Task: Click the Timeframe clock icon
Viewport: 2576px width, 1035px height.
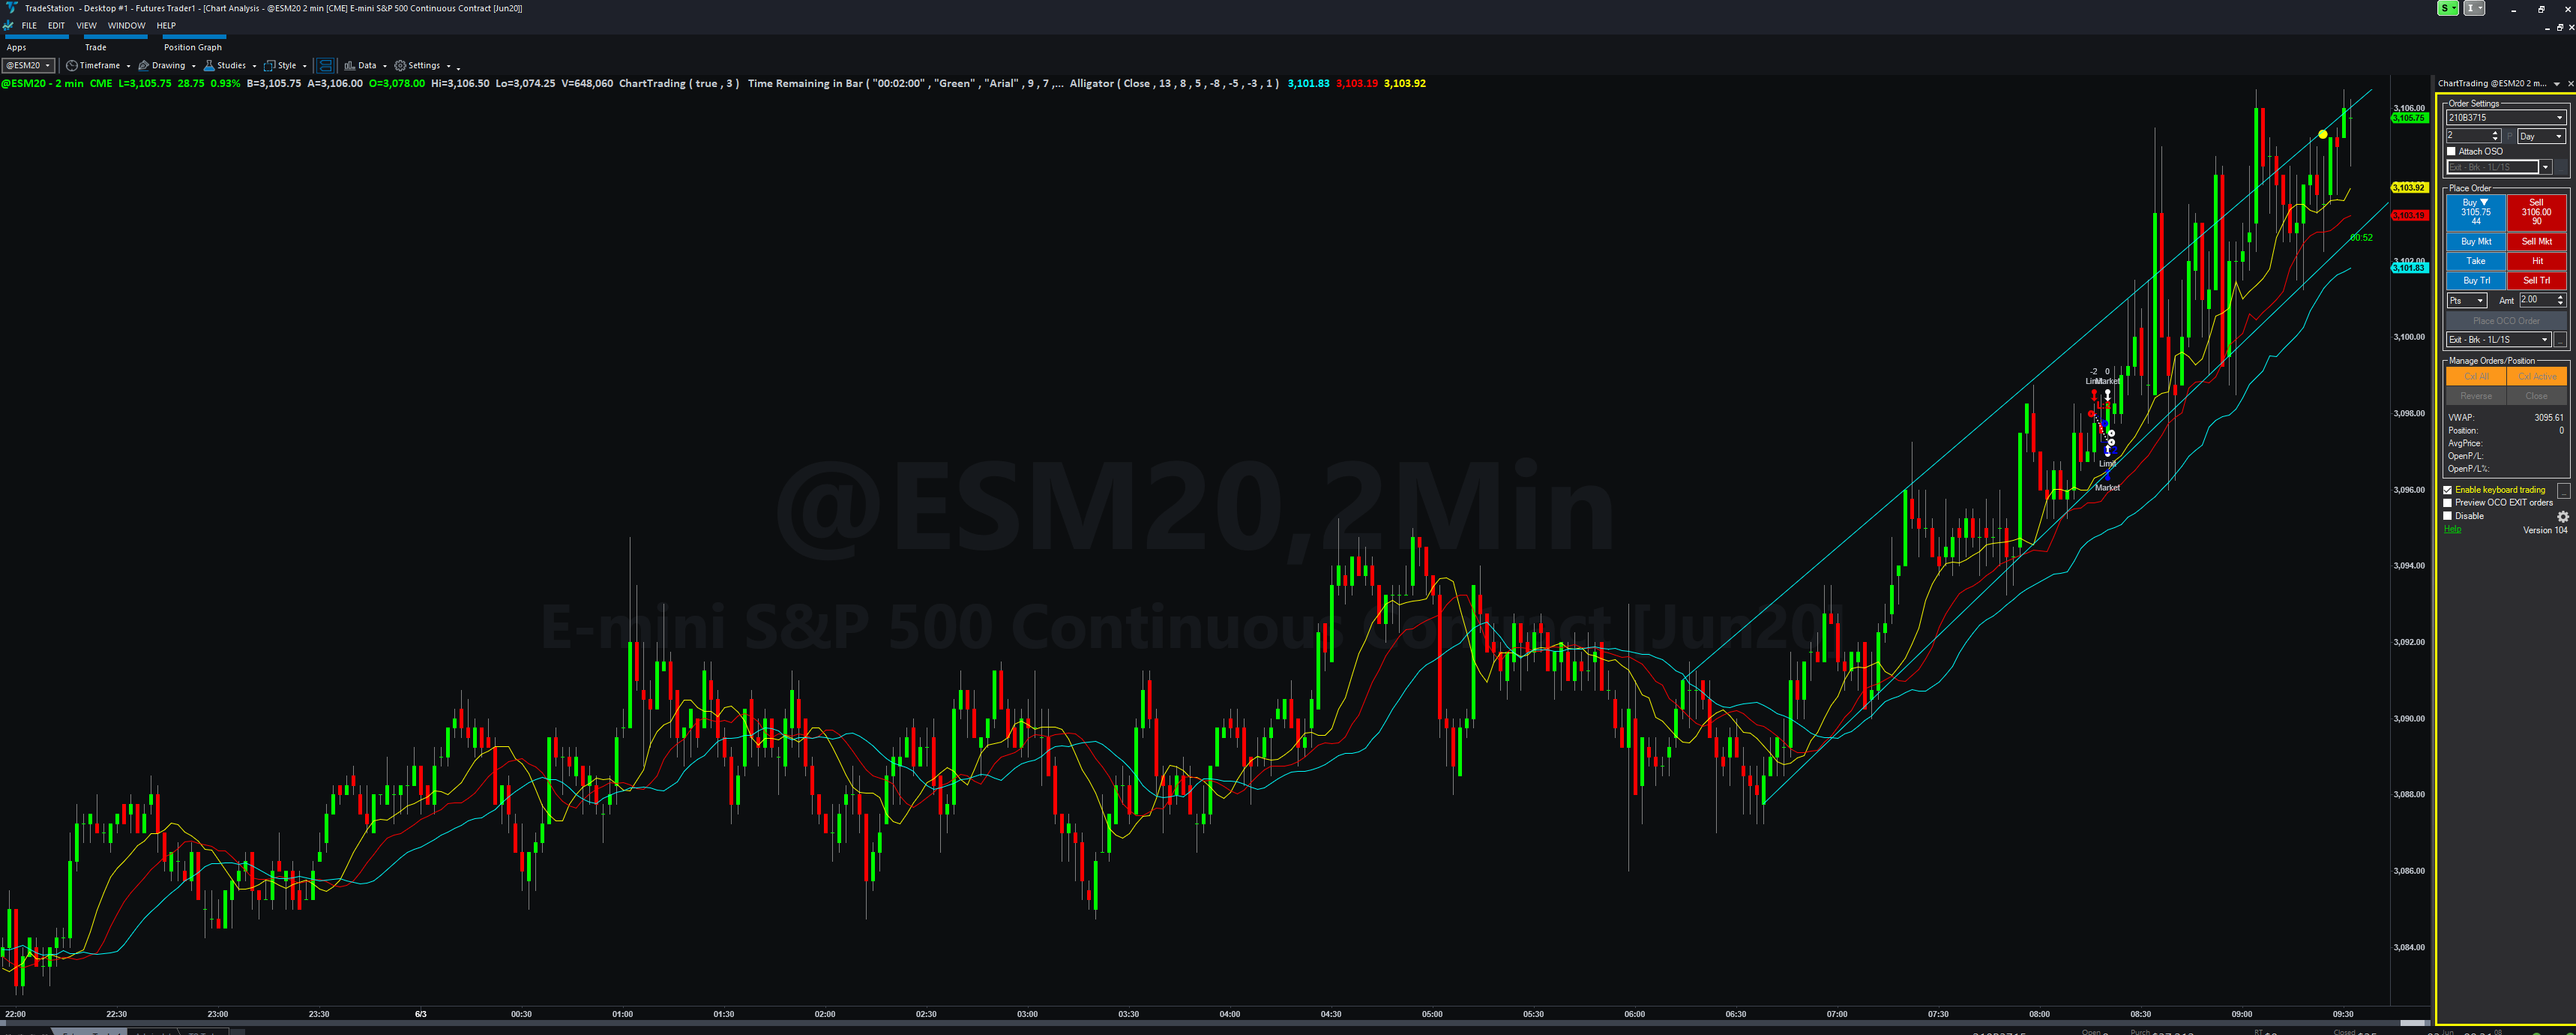Action: 72,66
